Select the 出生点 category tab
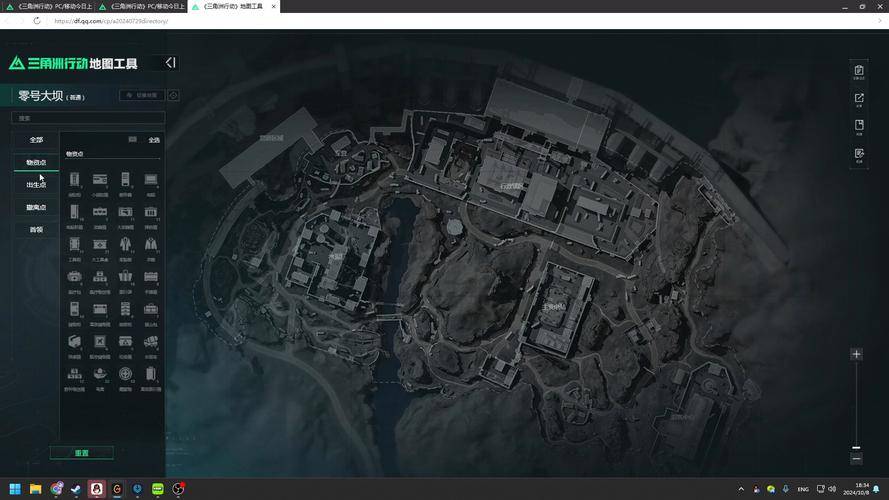 click(x=36, y=185)
